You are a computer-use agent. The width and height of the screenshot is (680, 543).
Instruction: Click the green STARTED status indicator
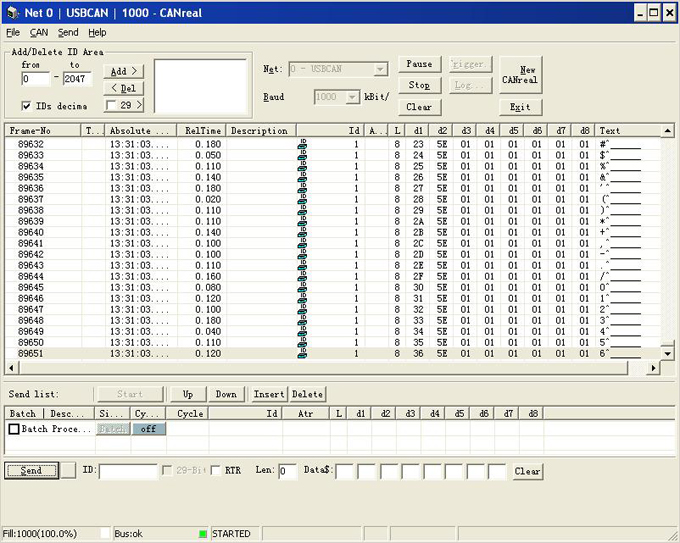click(x=203, y=534)
